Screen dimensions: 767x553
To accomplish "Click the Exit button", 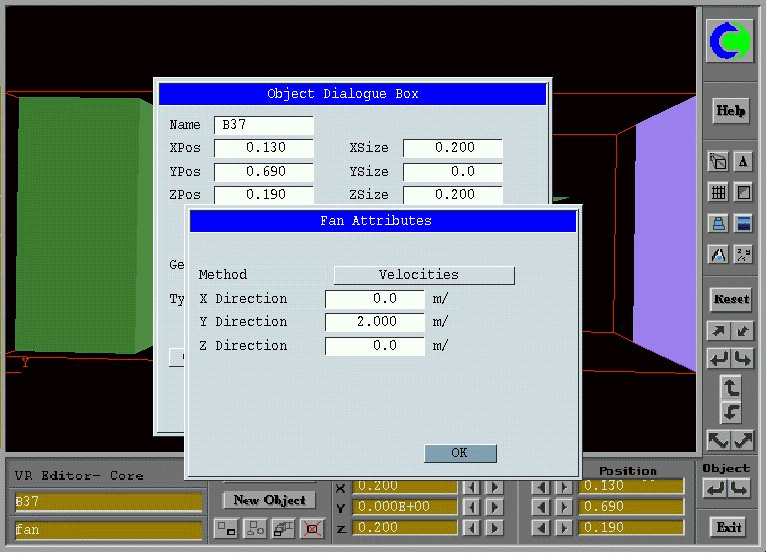I will 730,526.
